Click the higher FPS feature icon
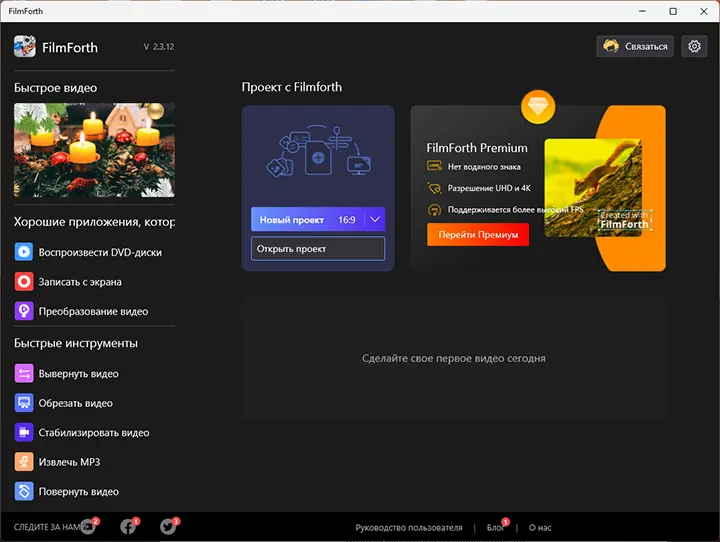720x542 pixels. click(x=434, y=210)
